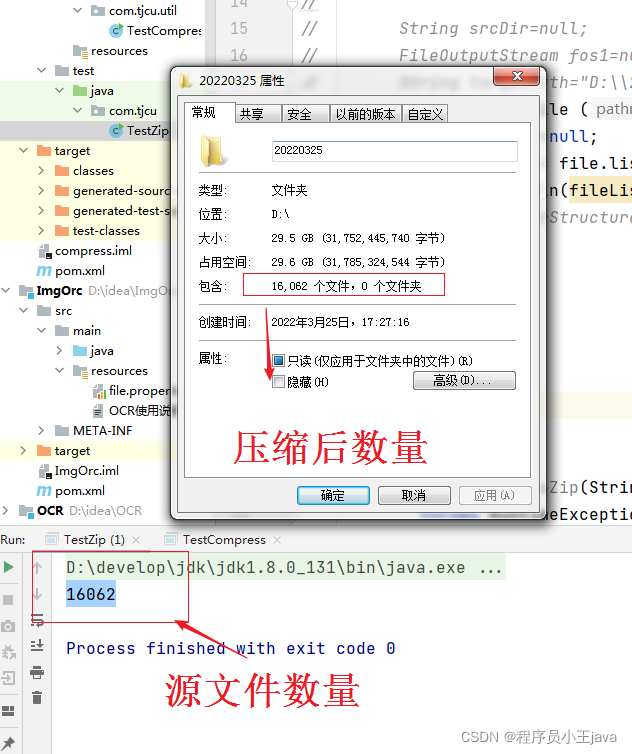Collapse com.tjcu.util package
The image size is (632, 754).
pos(77,10)
